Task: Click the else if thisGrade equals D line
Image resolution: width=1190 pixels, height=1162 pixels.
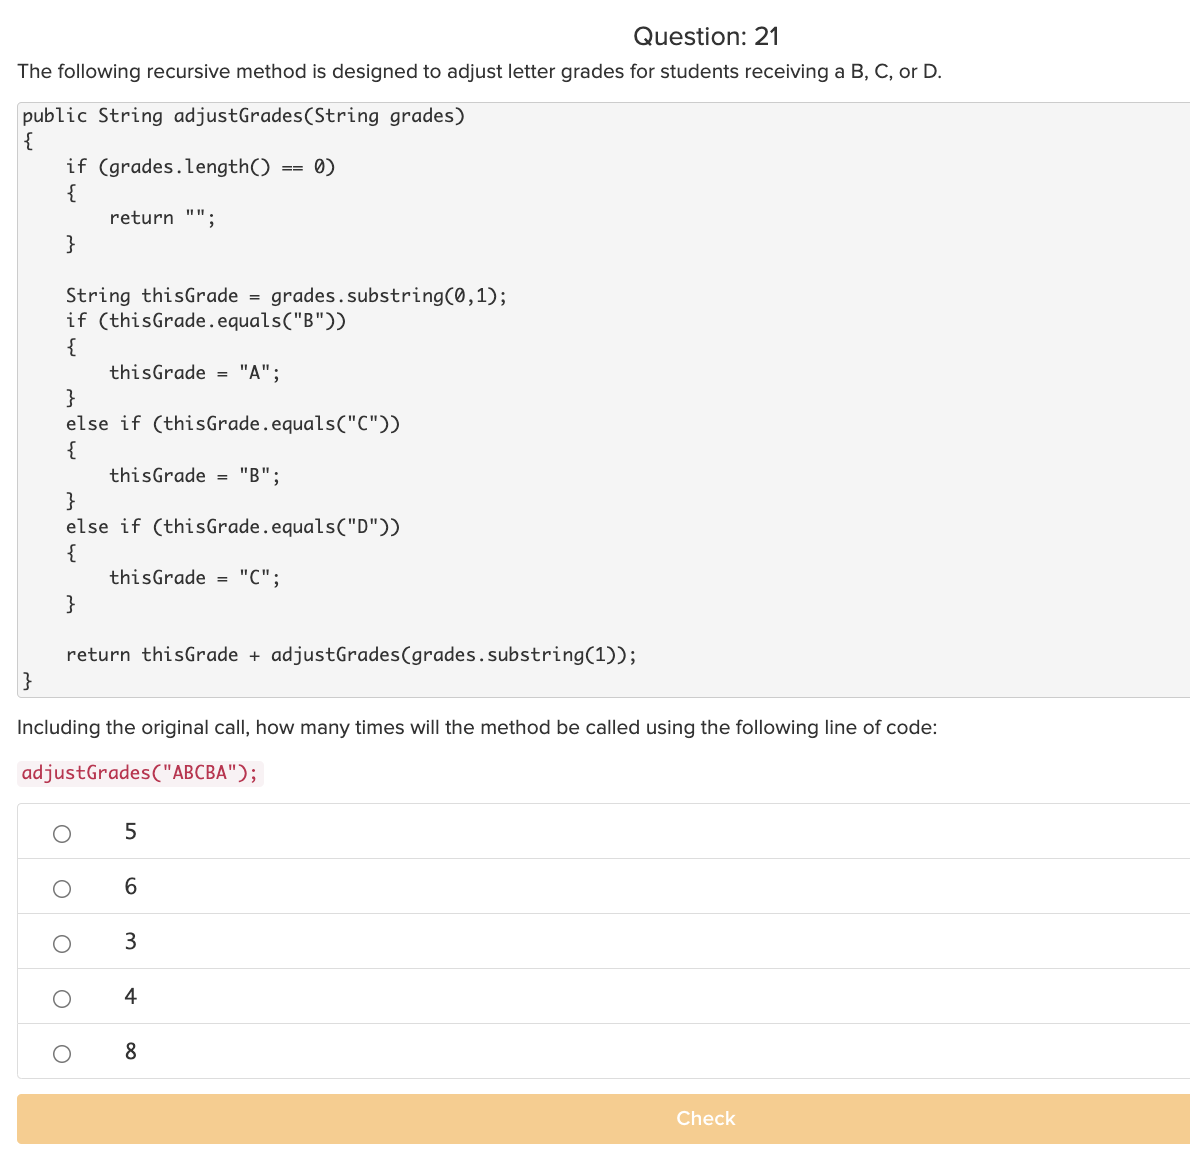Action: click(x=233, y=526)
